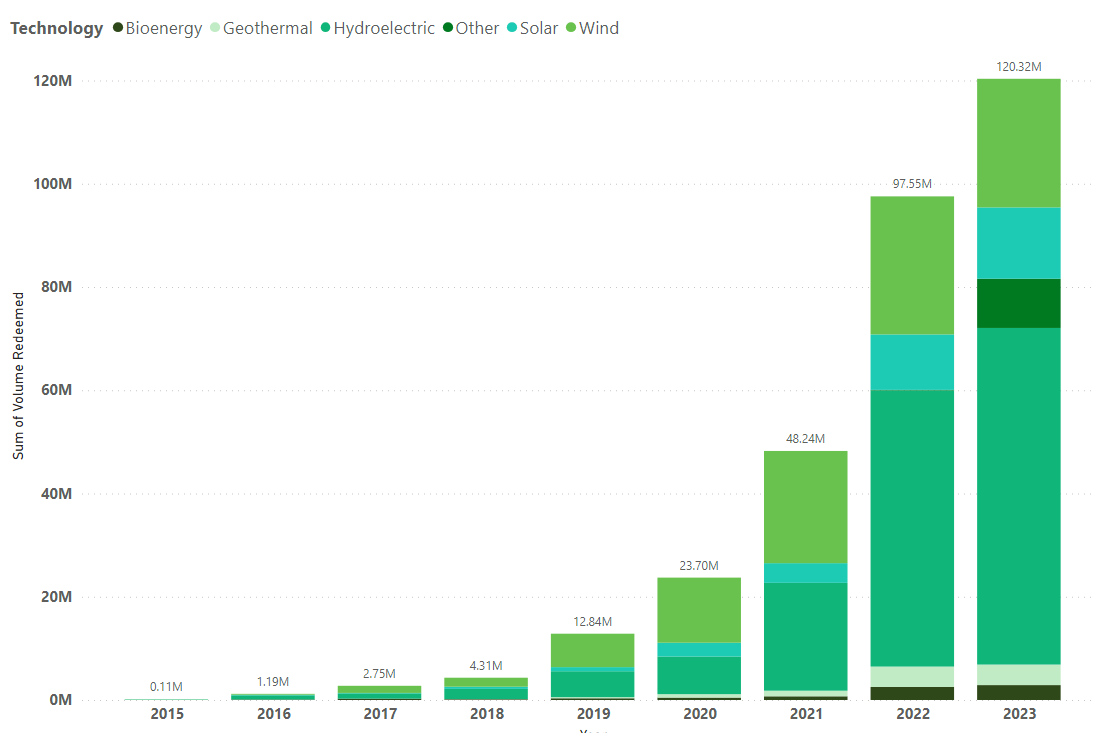This screenshot has width=1095, height=733.
Task: Click the 2.75M total label
Action: [379, 674]
